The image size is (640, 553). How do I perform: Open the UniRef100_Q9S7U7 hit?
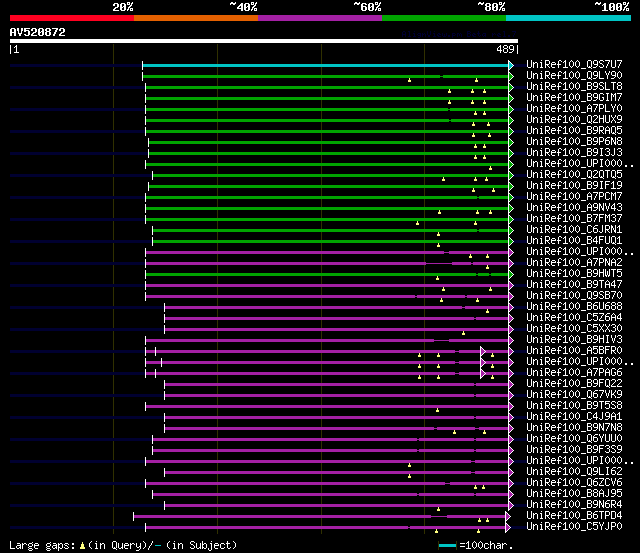(574, 64)
